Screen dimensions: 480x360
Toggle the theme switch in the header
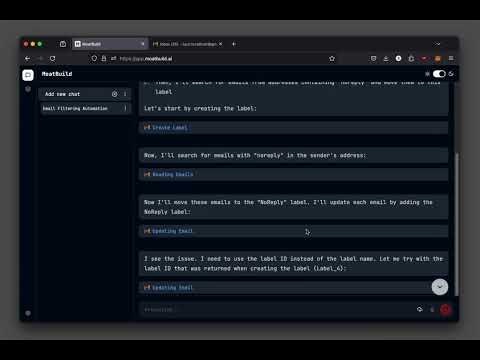[x=439, y=74]
